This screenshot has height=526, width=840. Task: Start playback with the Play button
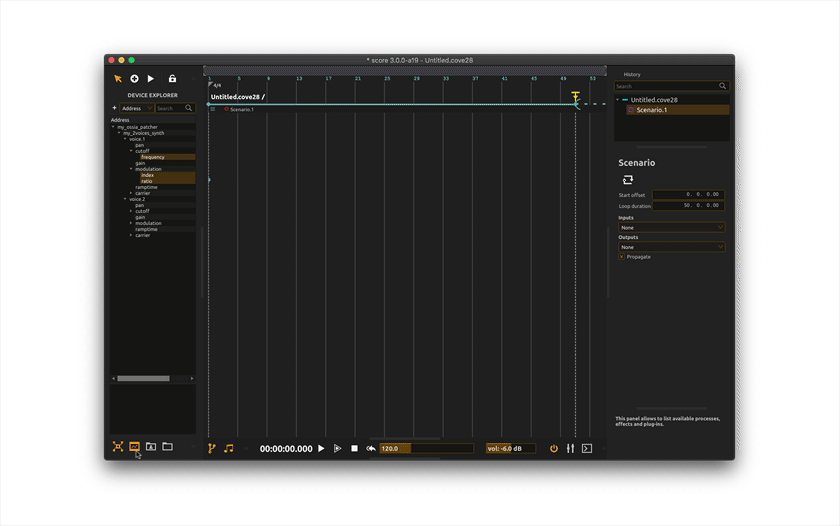321,448
